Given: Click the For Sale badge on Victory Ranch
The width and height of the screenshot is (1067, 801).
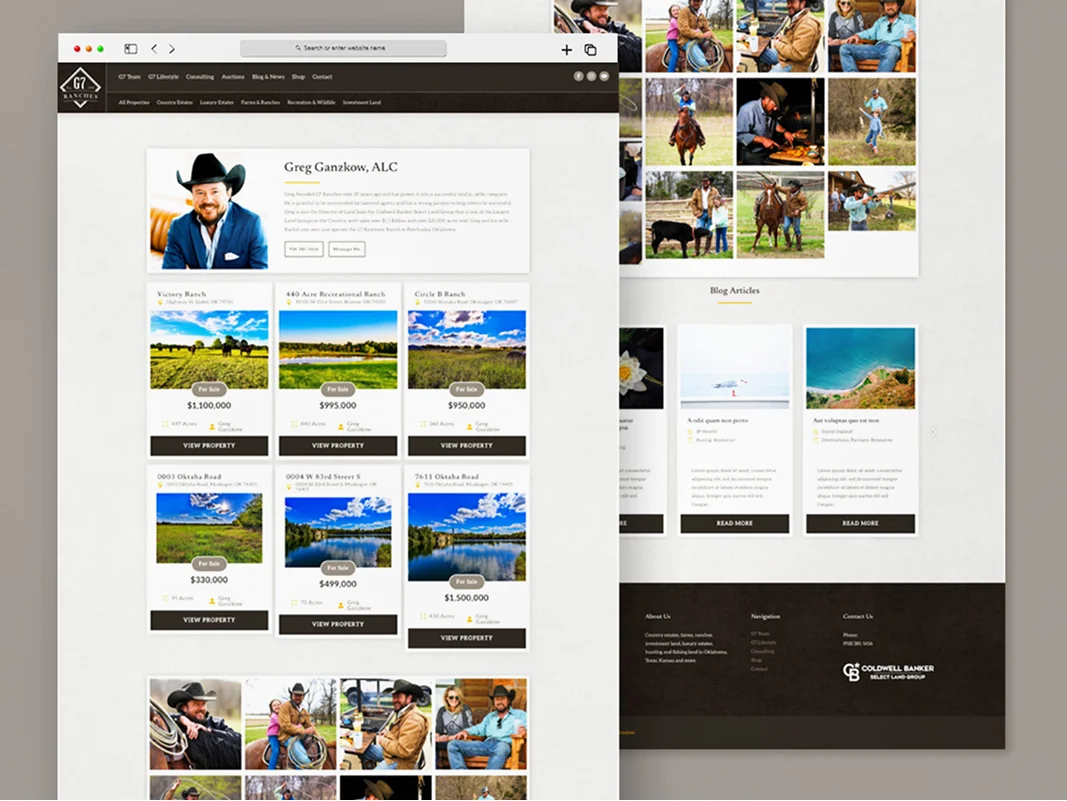Looking at the screenshot, I should coord(209,389).
